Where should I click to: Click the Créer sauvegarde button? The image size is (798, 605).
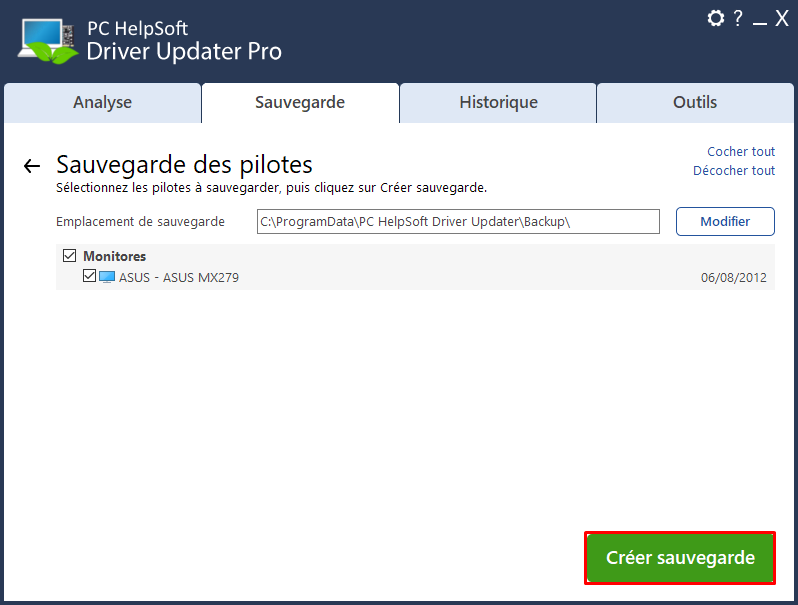click(x=680, y=558)
